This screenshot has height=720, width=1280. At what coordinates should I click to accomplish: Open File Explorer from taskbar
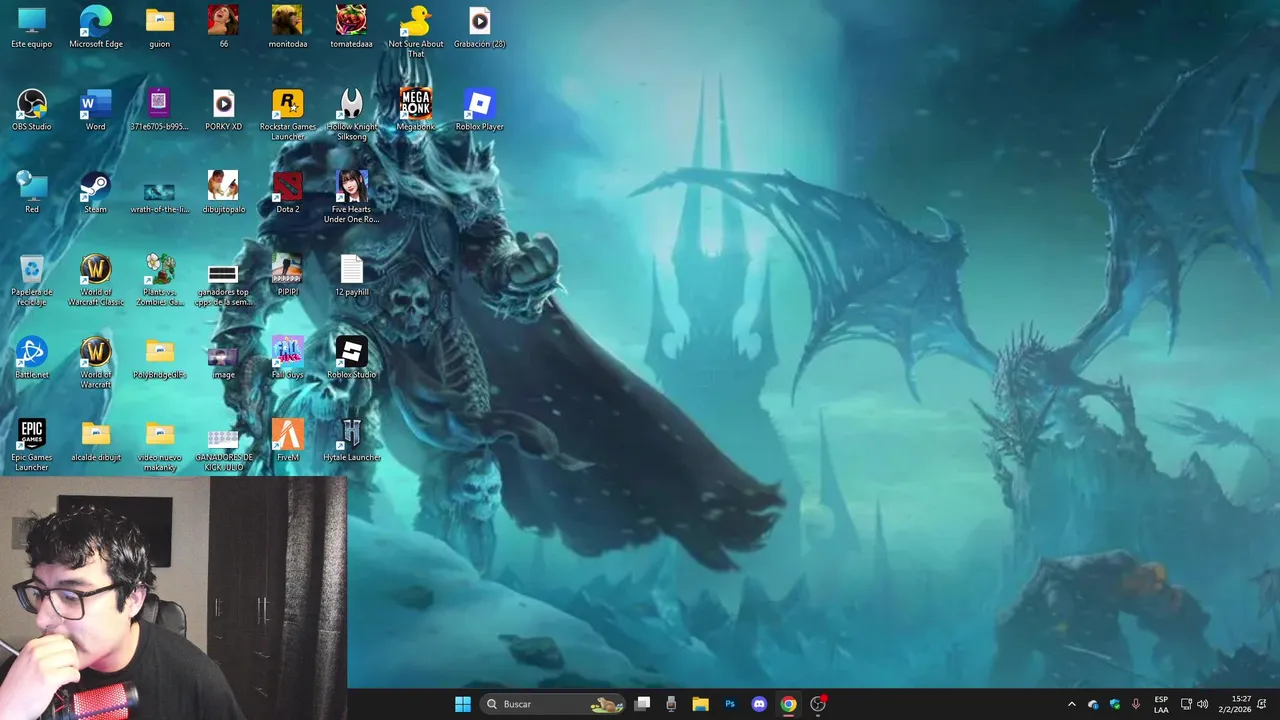point(700,704)
